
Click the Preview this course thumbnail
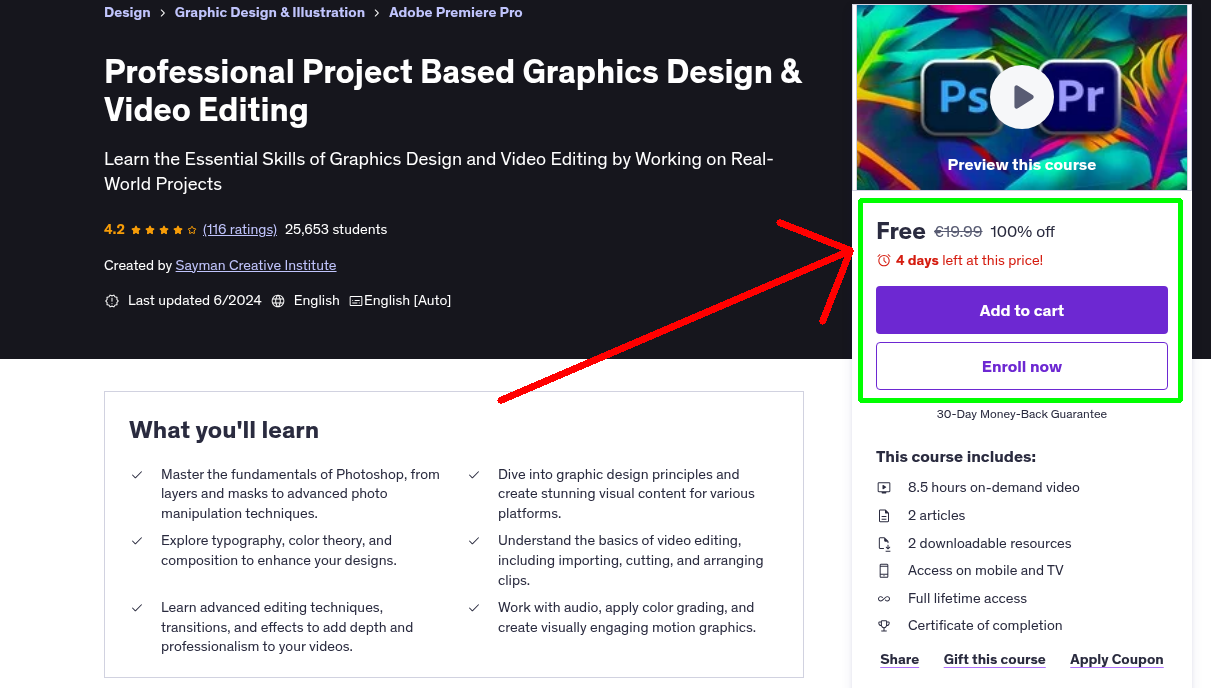point(1022,98)
